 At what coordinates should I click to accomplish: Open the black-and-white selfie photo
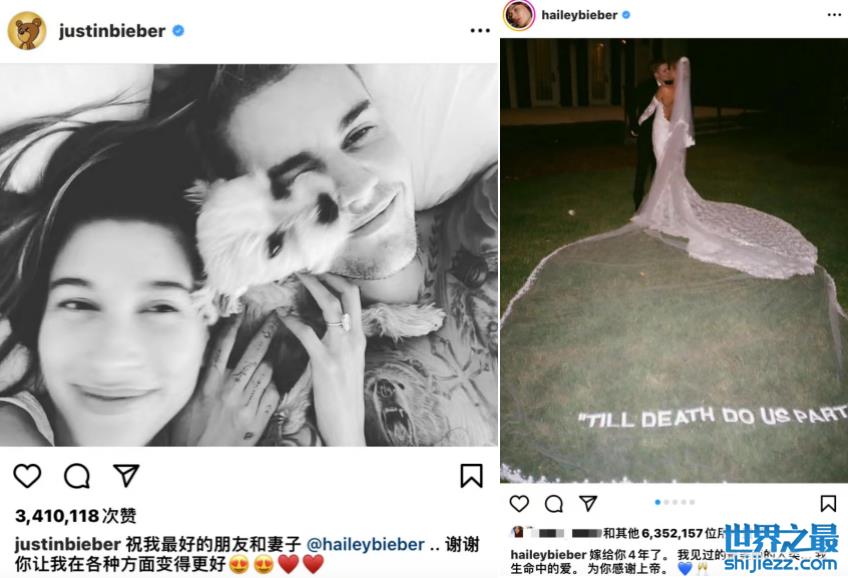[x=249, y=255]
